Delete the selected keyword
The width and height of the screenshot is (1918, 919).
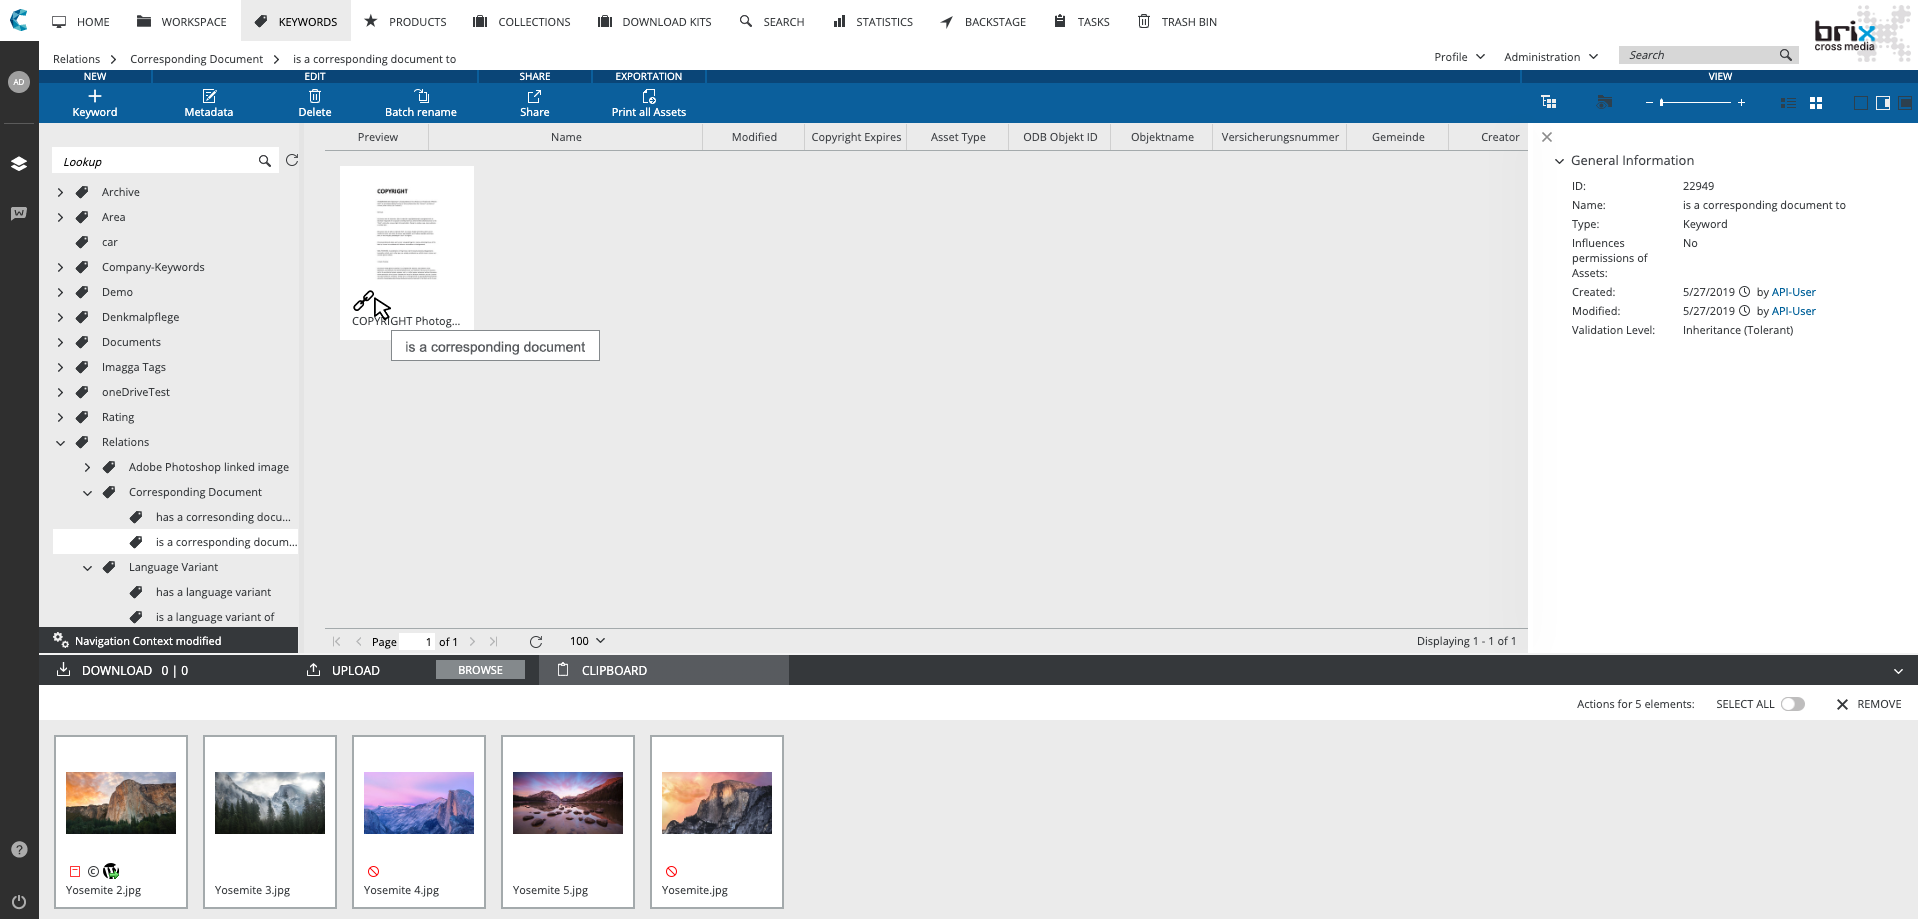coord(314,97)
